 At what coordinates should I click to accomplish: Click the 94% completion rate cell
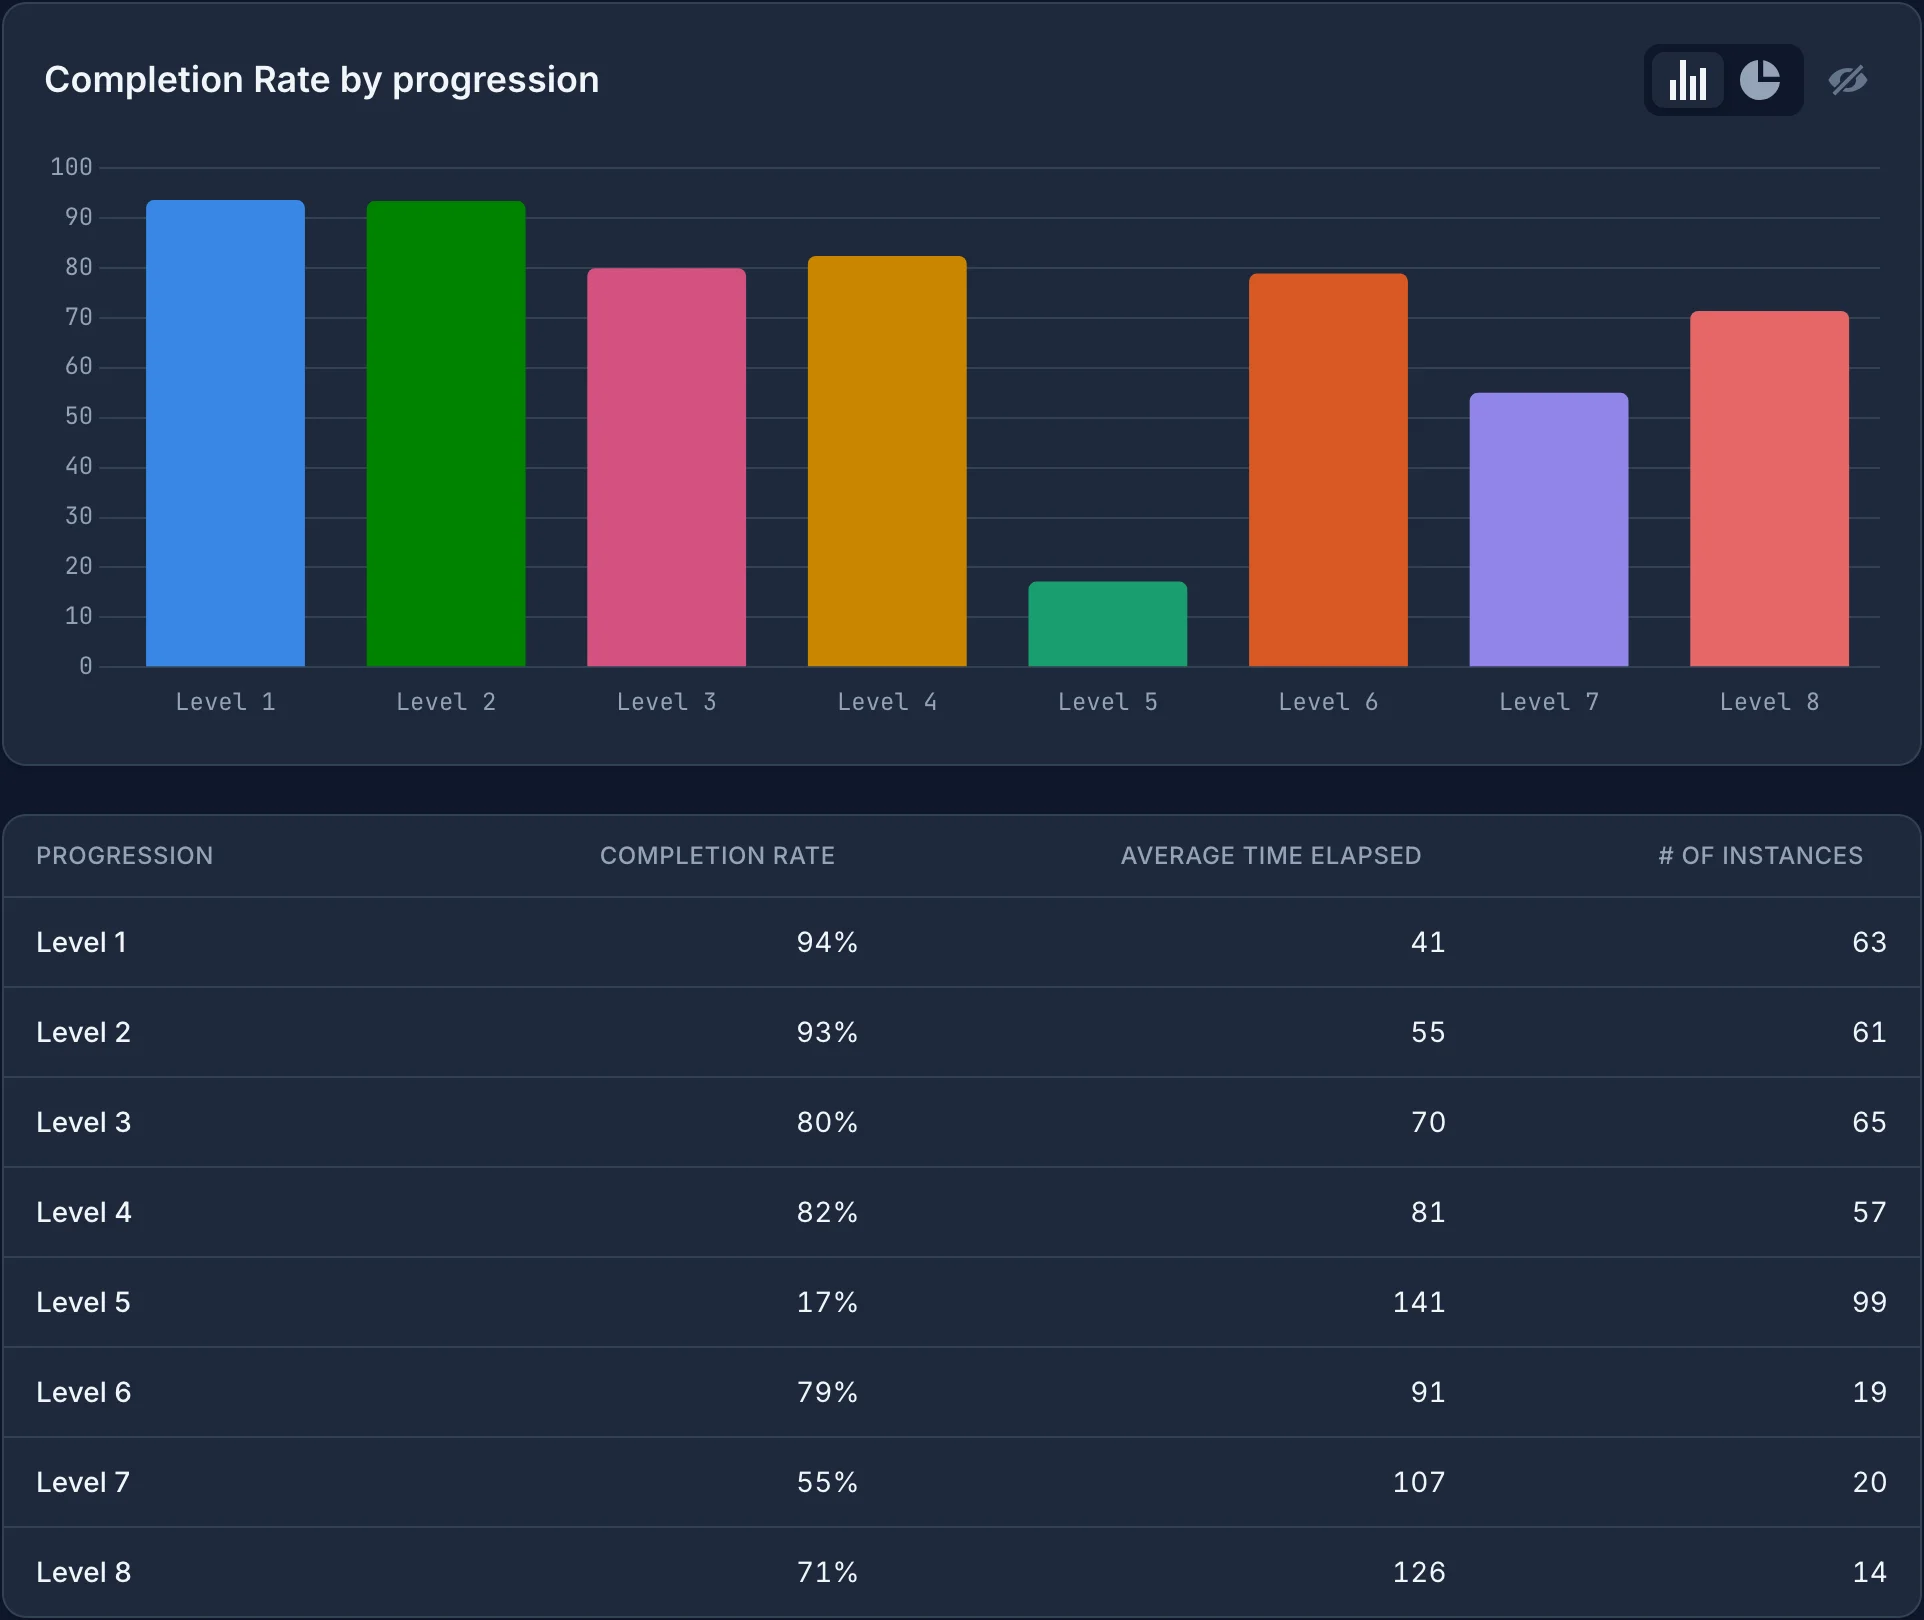(827, 942)
